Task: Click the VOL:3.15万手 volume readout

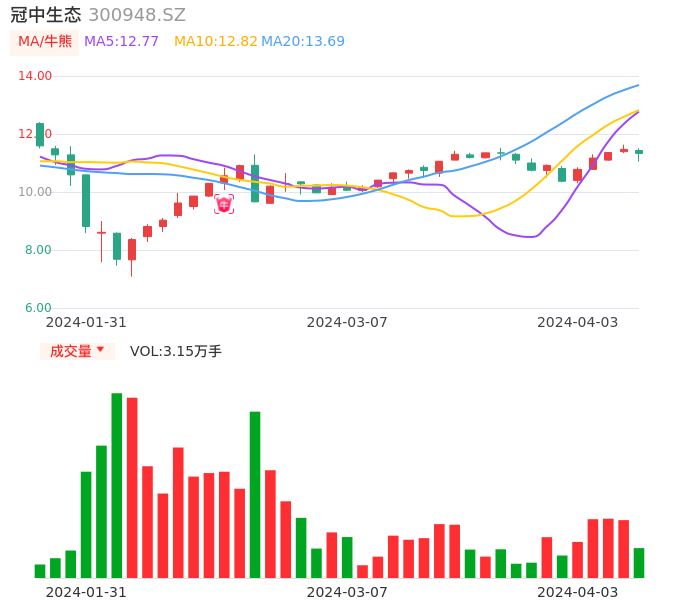Action: tap(176, 351)
